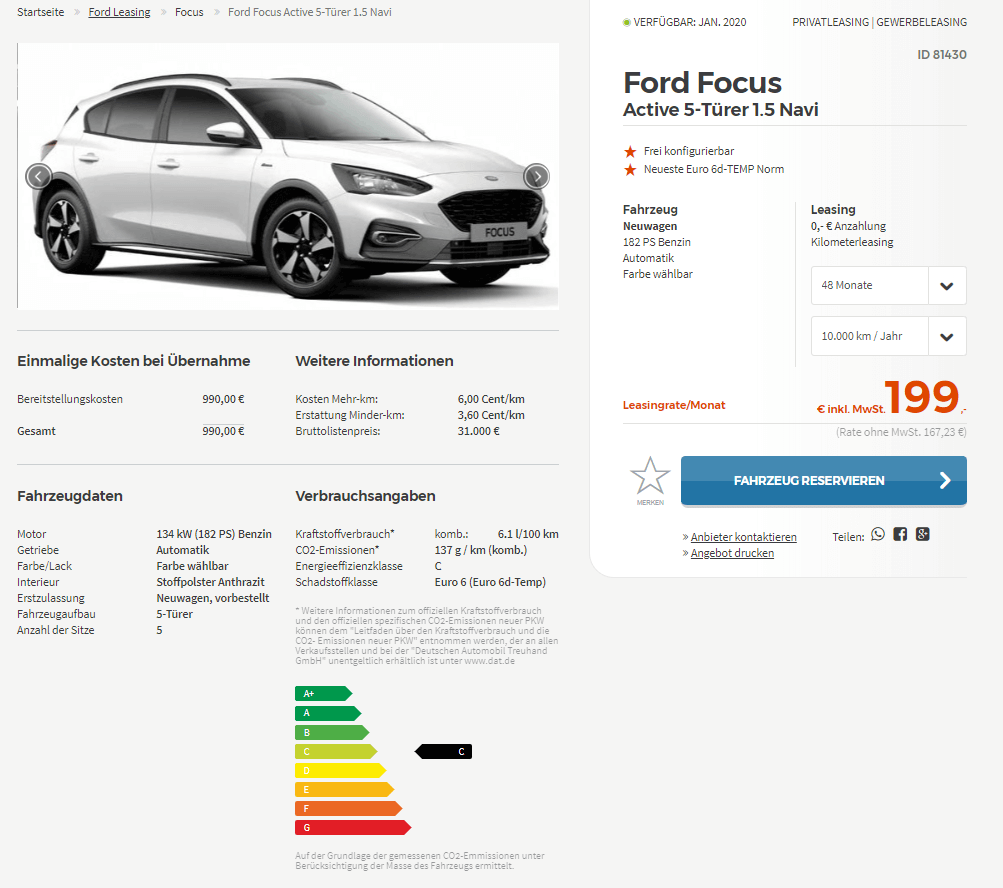The width and height of the screenshot is (1003, 888).
Task: Click the '6.1 l/100 km' fuel consumption value
Action: [528, 534]
